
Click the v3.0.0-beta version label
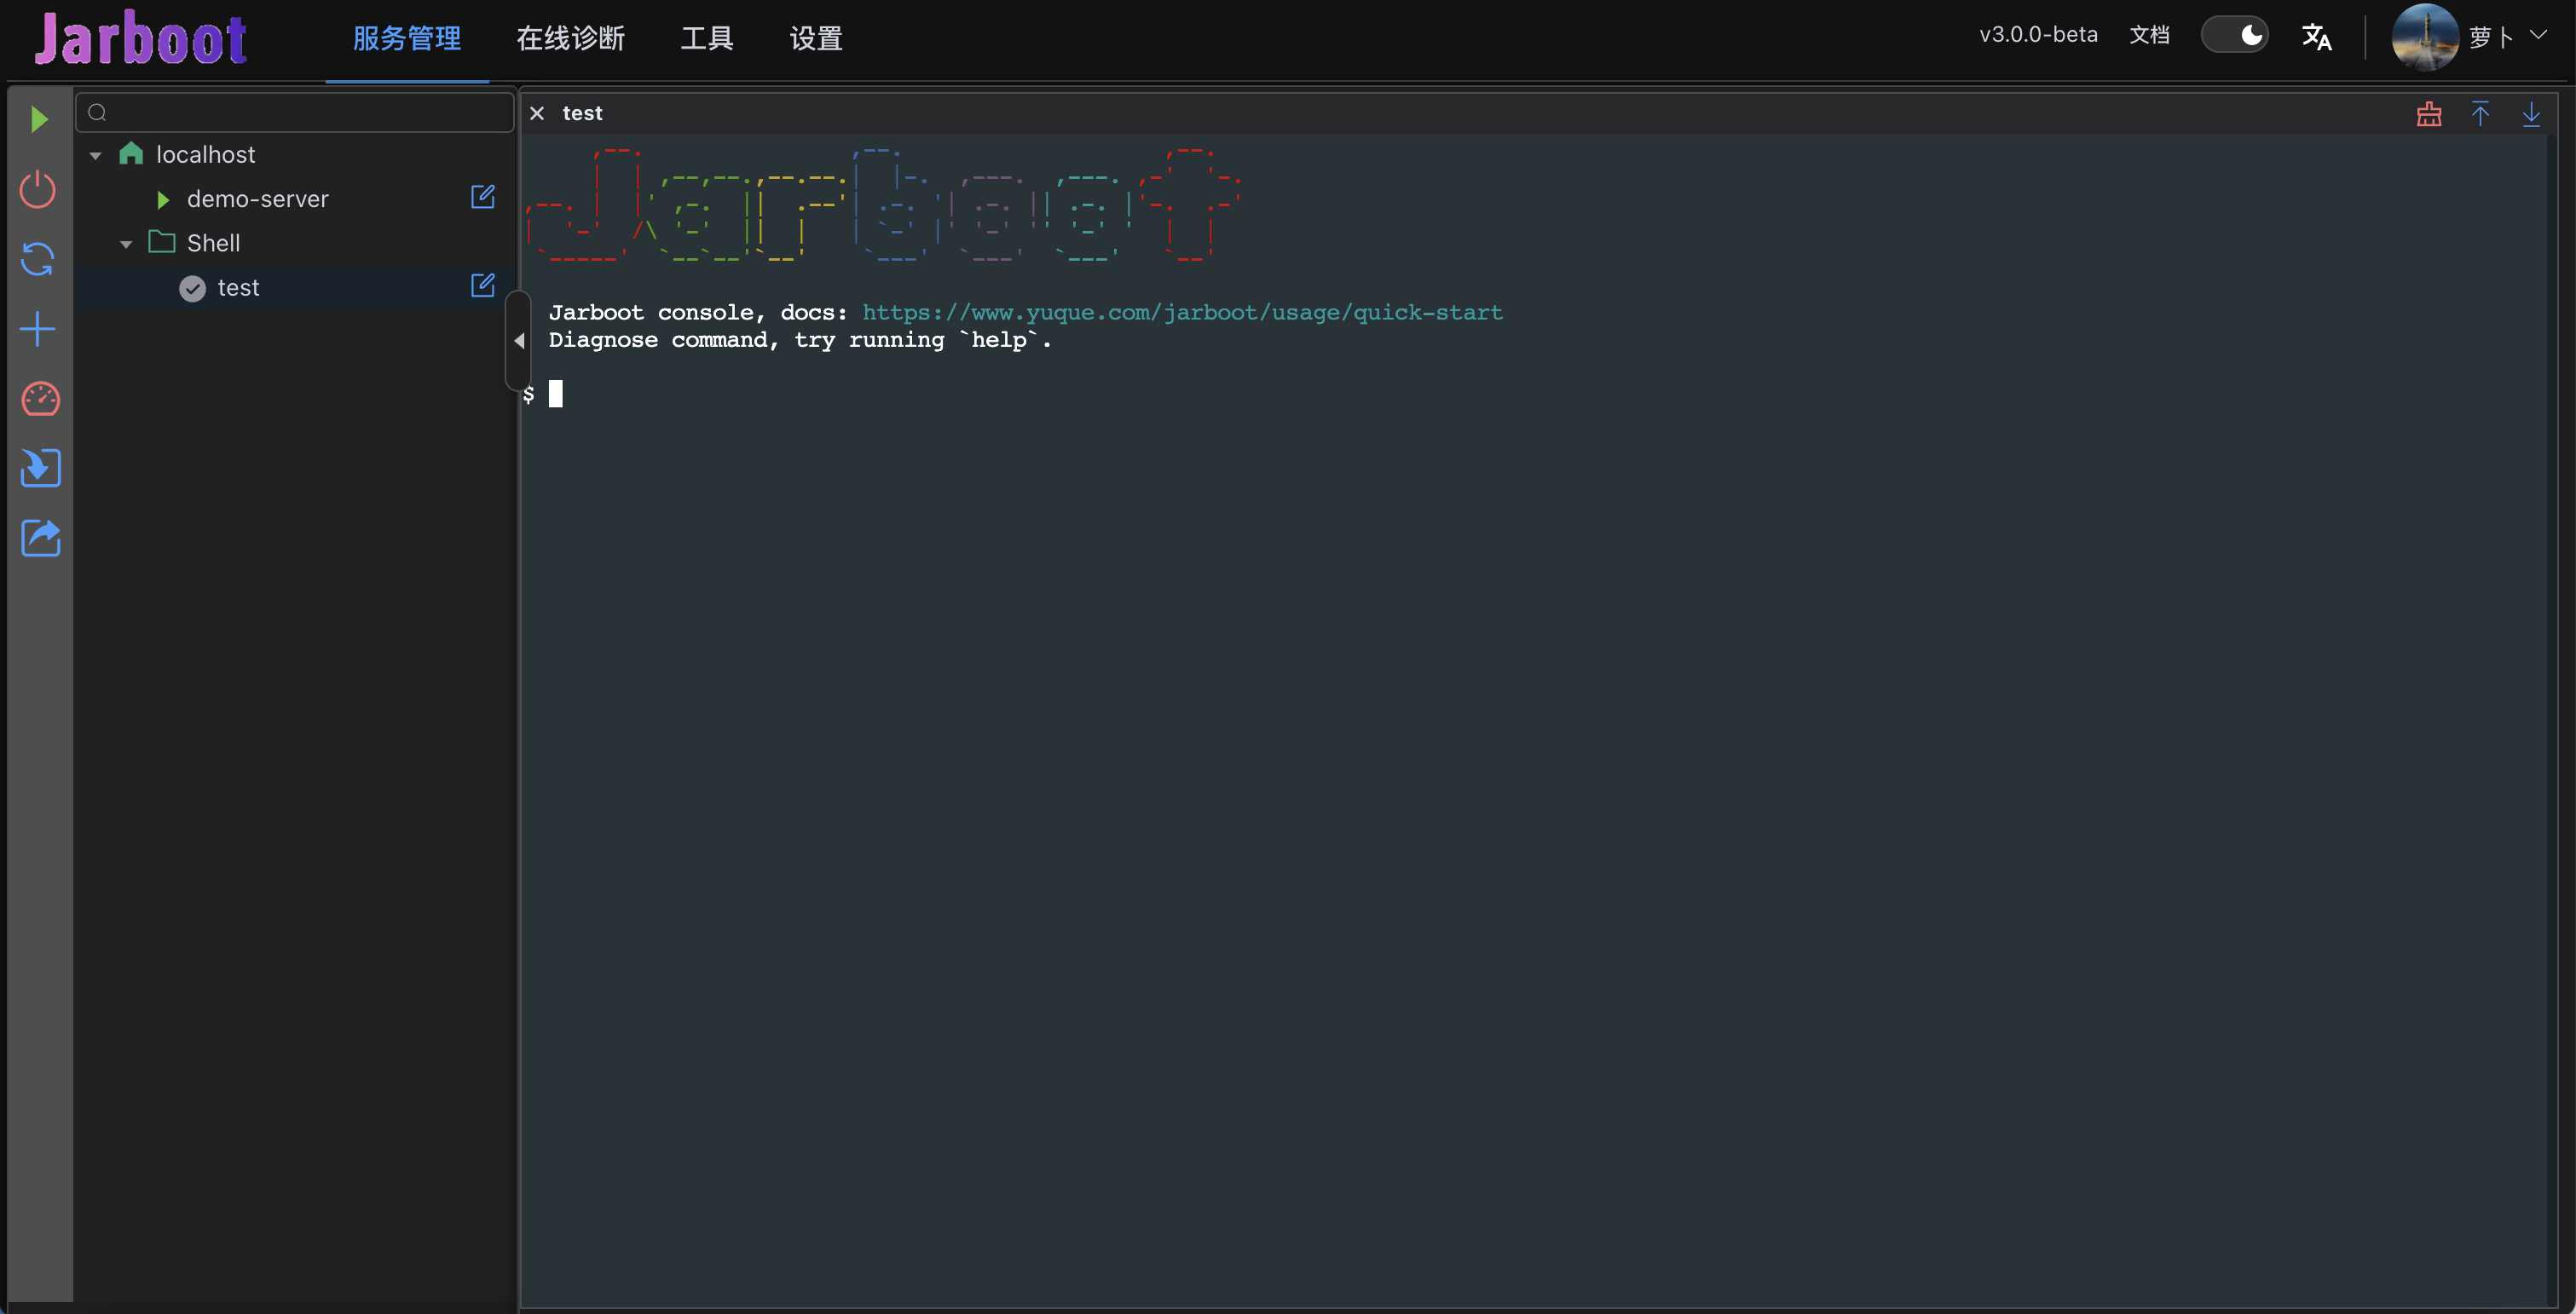coord(2038,35)
